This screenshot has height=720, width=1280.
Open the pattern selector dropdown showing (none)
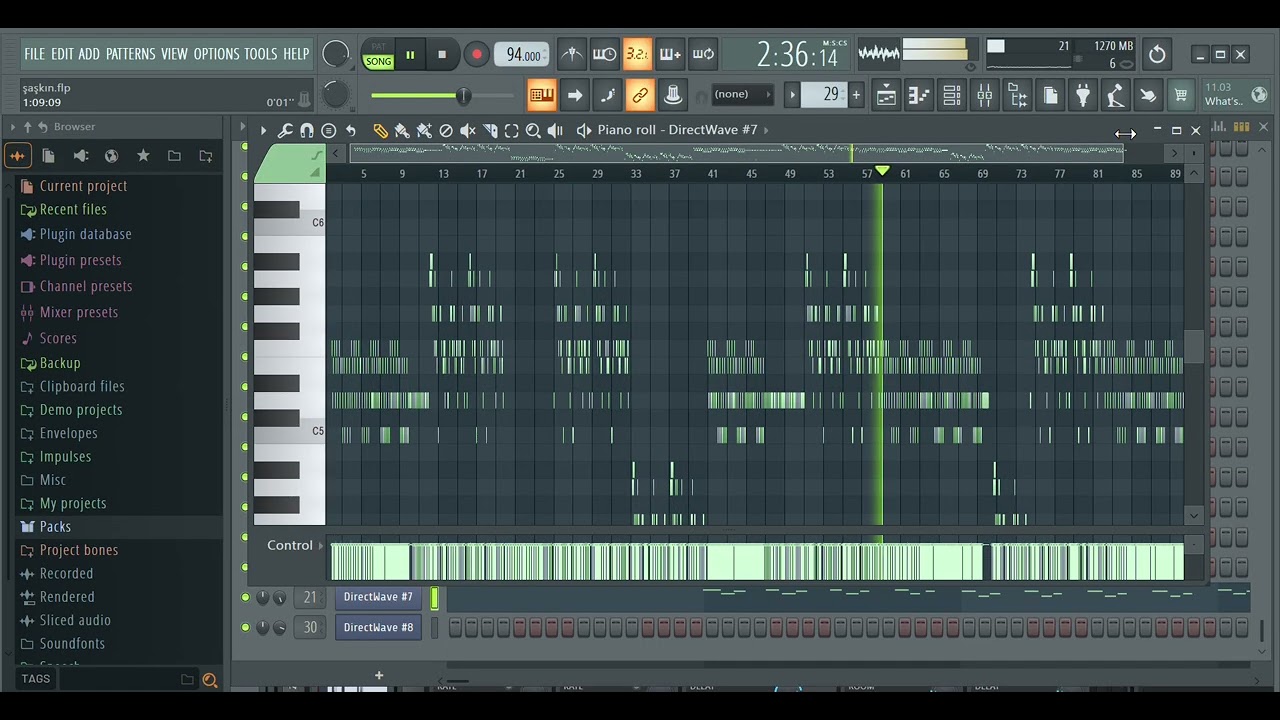coord(741,95)
